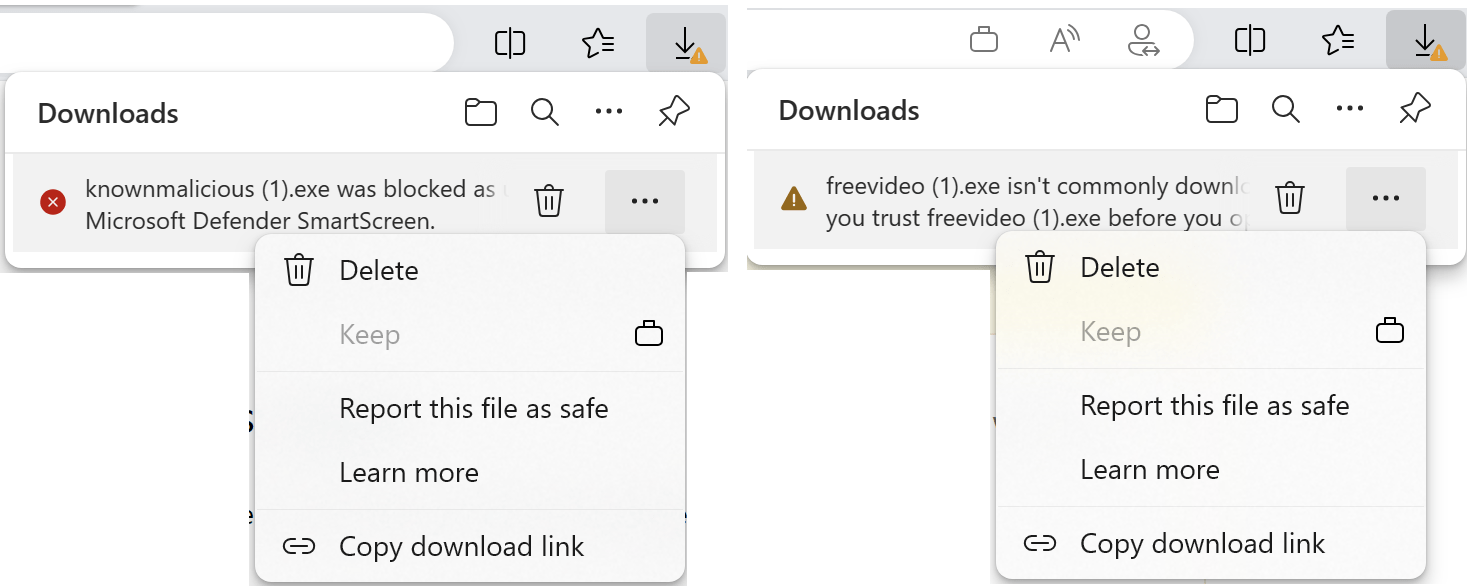Screen dimensions: 1470x586
Task: Click the briefcase icon in right address bar
Action: [984, 41]
